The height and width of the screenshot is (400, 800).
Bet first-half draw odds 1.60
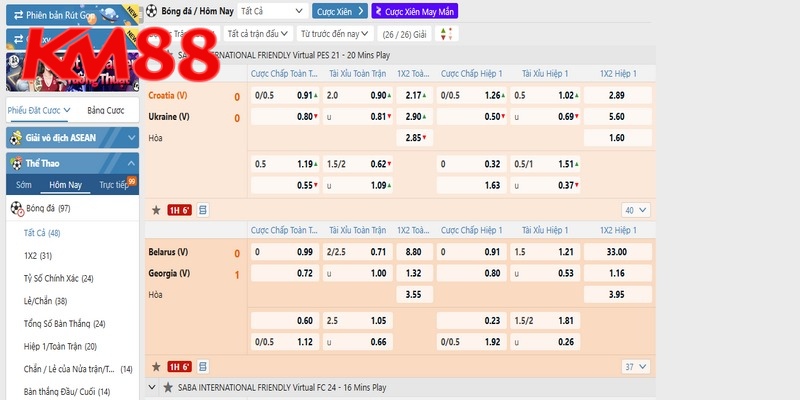click(x=617, y=138)
